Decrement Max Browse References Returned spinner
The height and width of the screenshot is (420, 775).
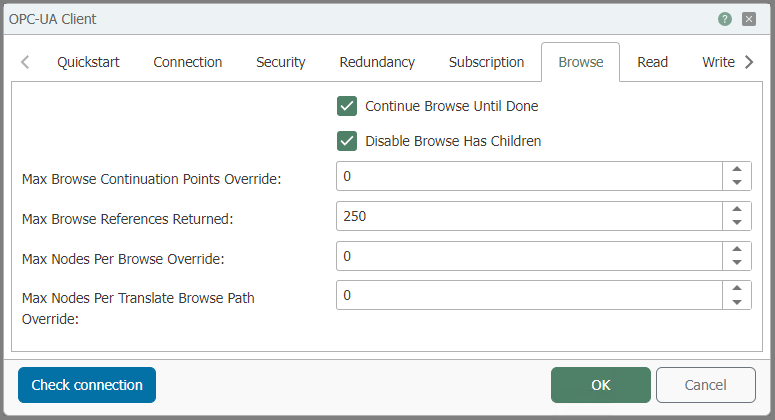tap(737, 223)
